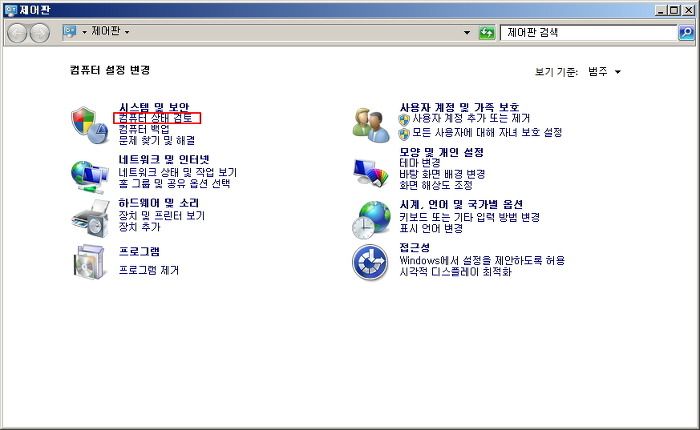700x430 pixels.
Task: Open the User Accounts people icon
Action: pyautogui.click(x=371, y=125)
